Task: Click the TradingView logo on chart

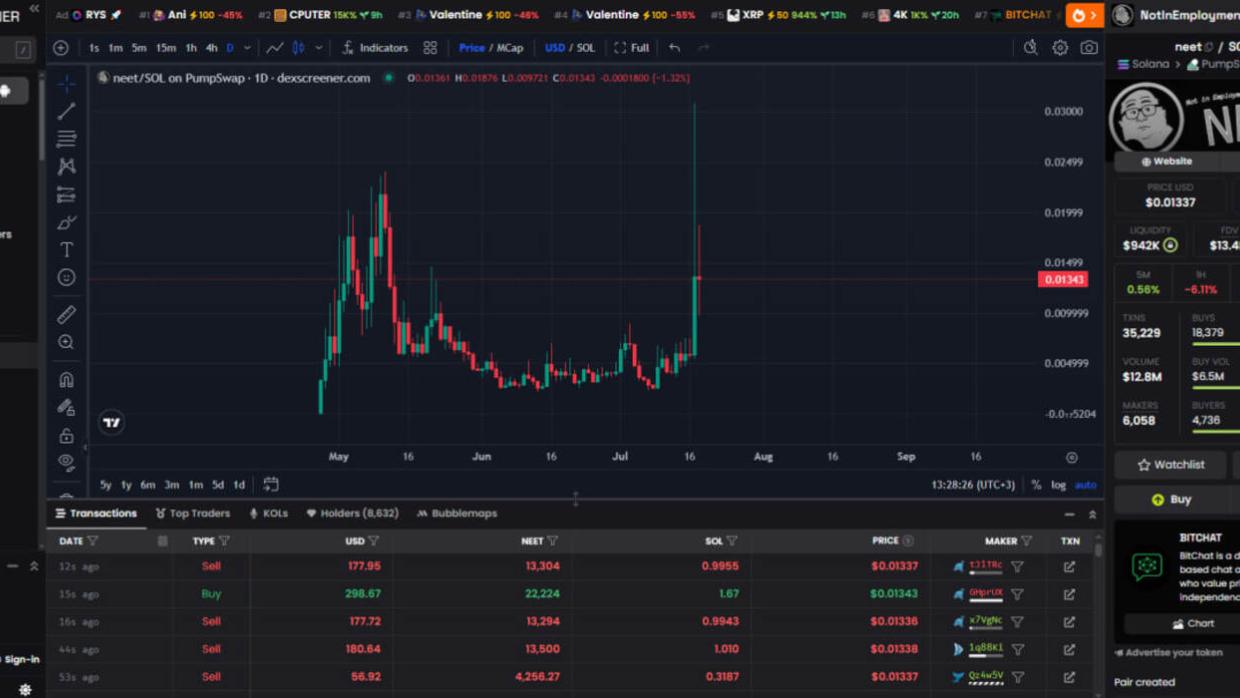Action: 112,422
